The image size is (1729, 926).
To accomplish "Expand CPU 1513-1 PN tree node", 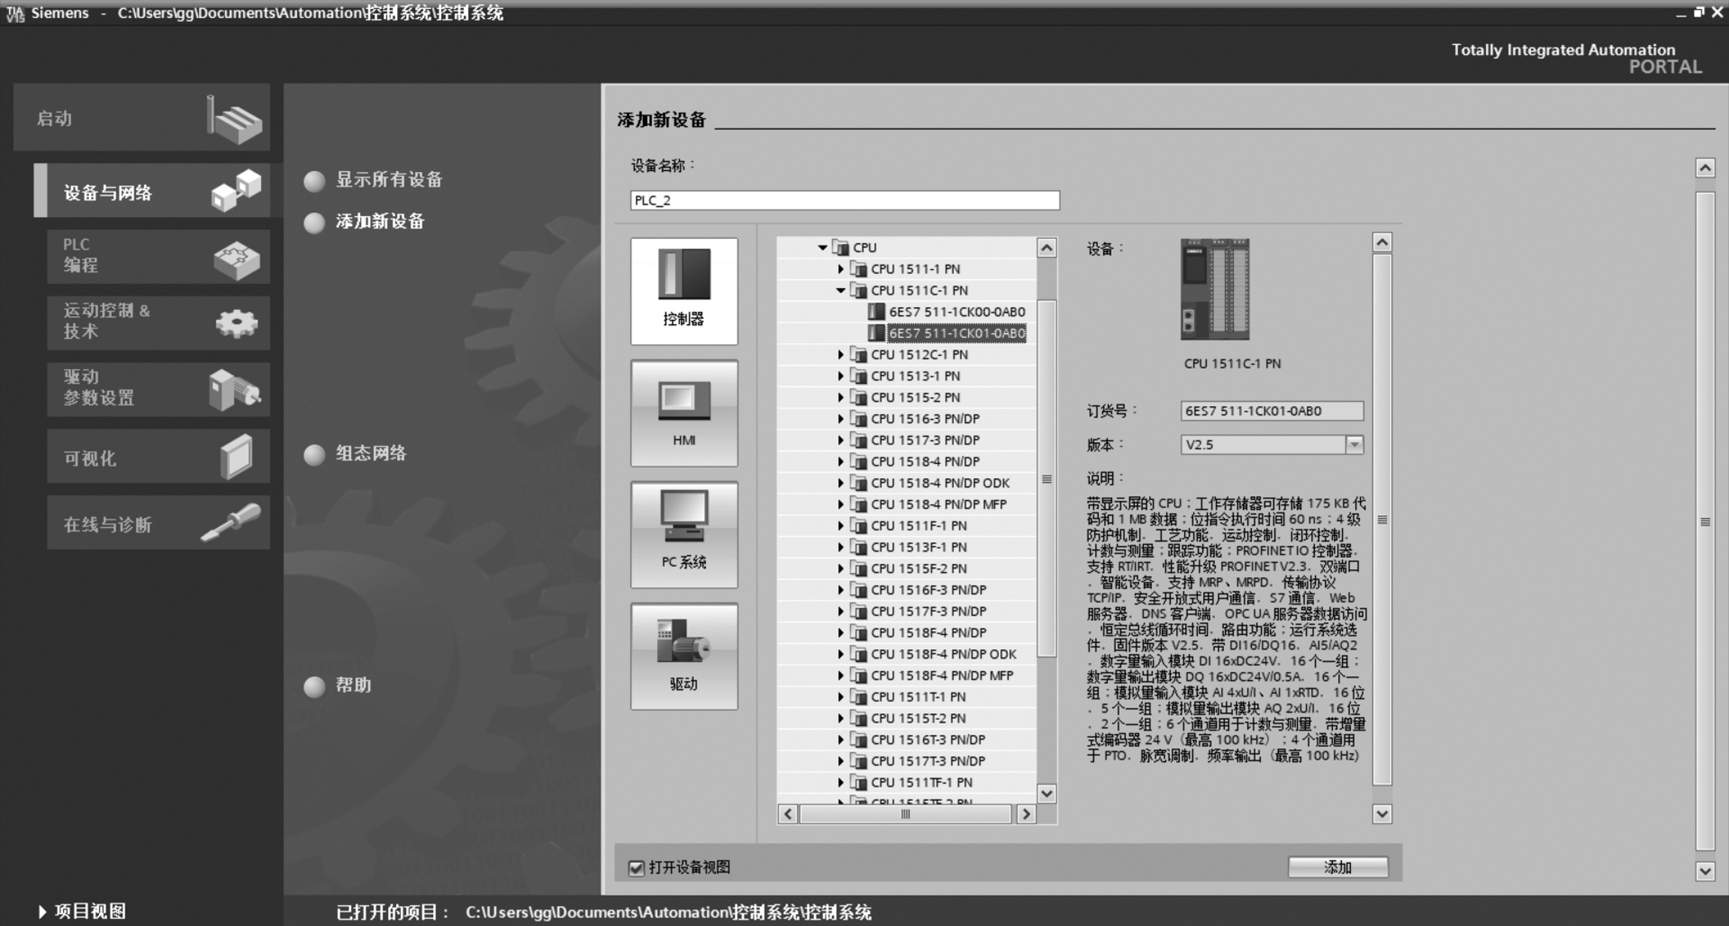I will (840, 376).
